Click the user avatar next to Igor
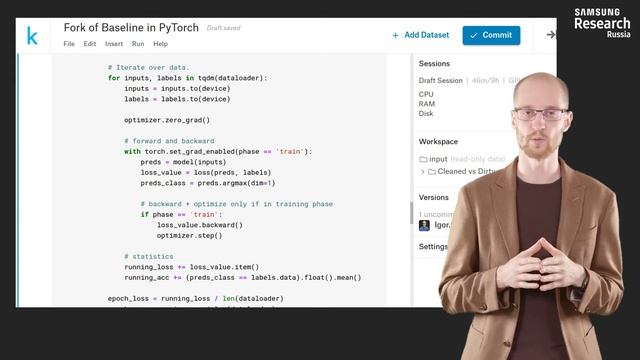Screen dimensions: 640x360 coord(424,225)
